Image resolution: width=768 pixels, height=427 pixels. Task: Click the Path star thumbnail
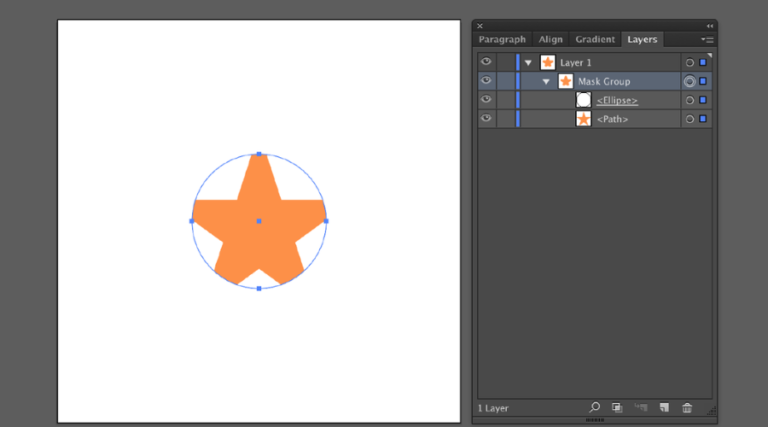(x=583, y=119)
